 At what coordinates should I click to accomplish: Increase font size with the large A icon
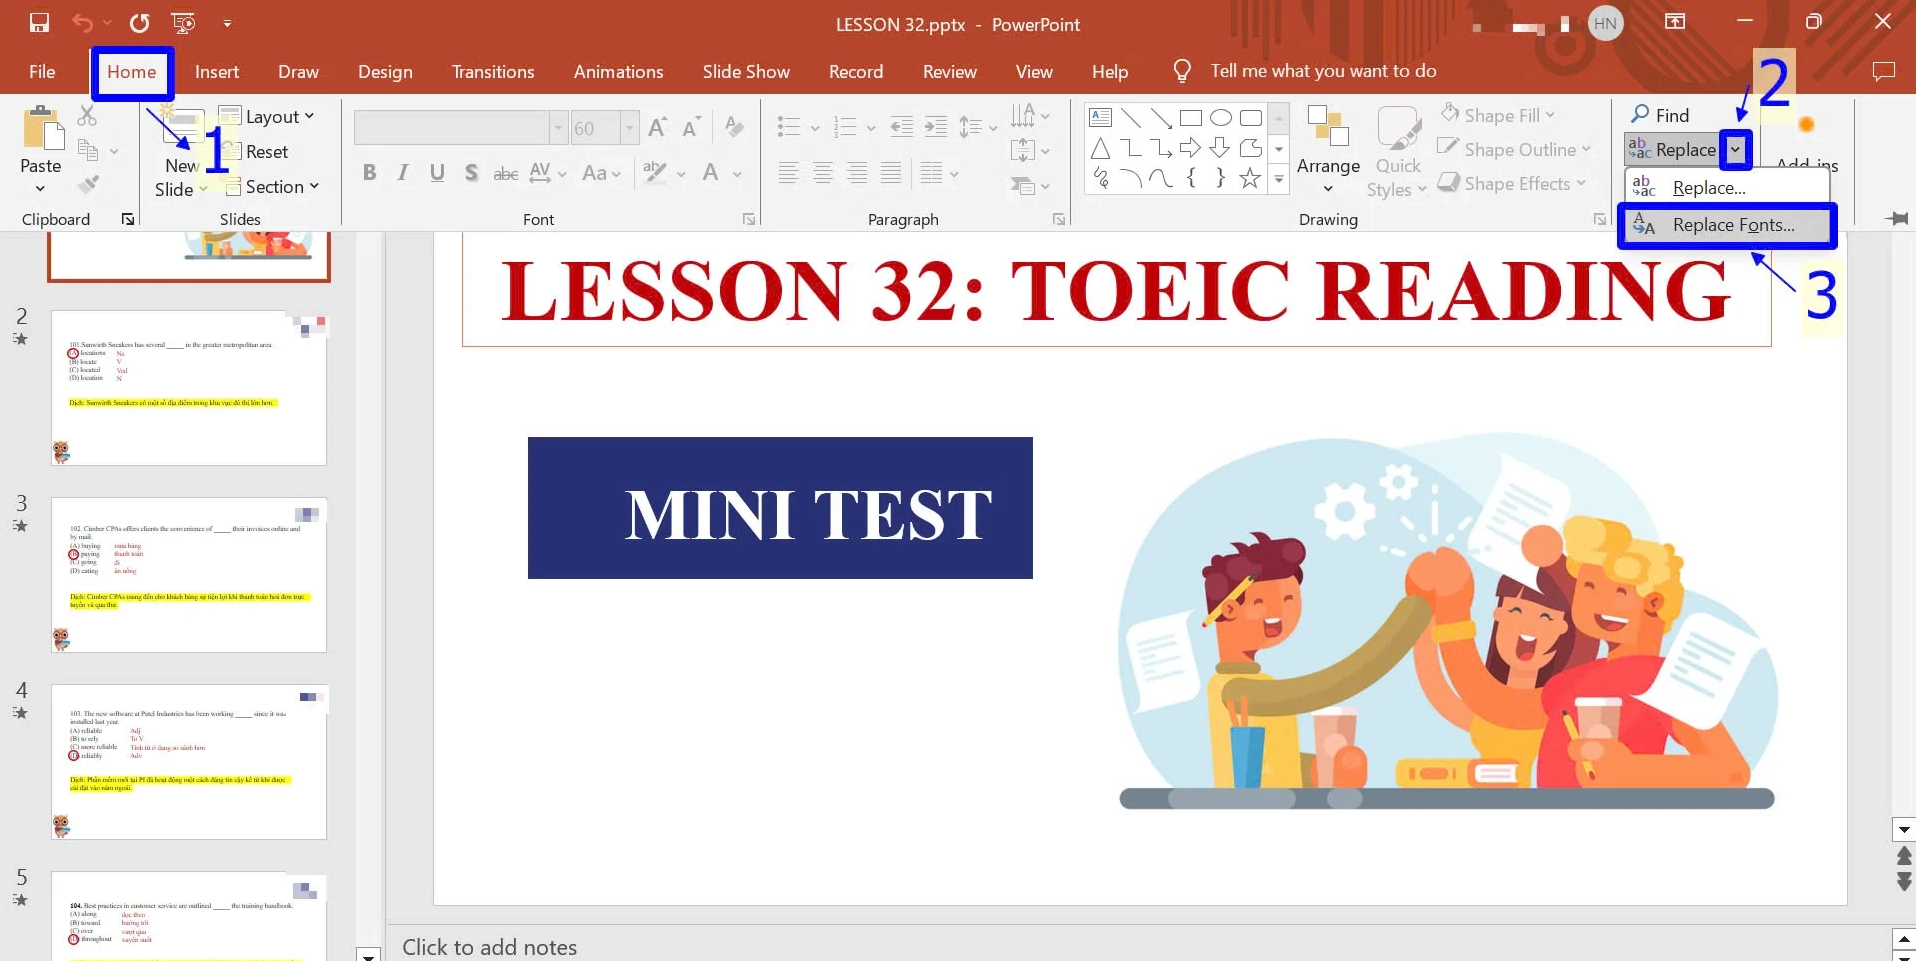[x=657, y=127]
